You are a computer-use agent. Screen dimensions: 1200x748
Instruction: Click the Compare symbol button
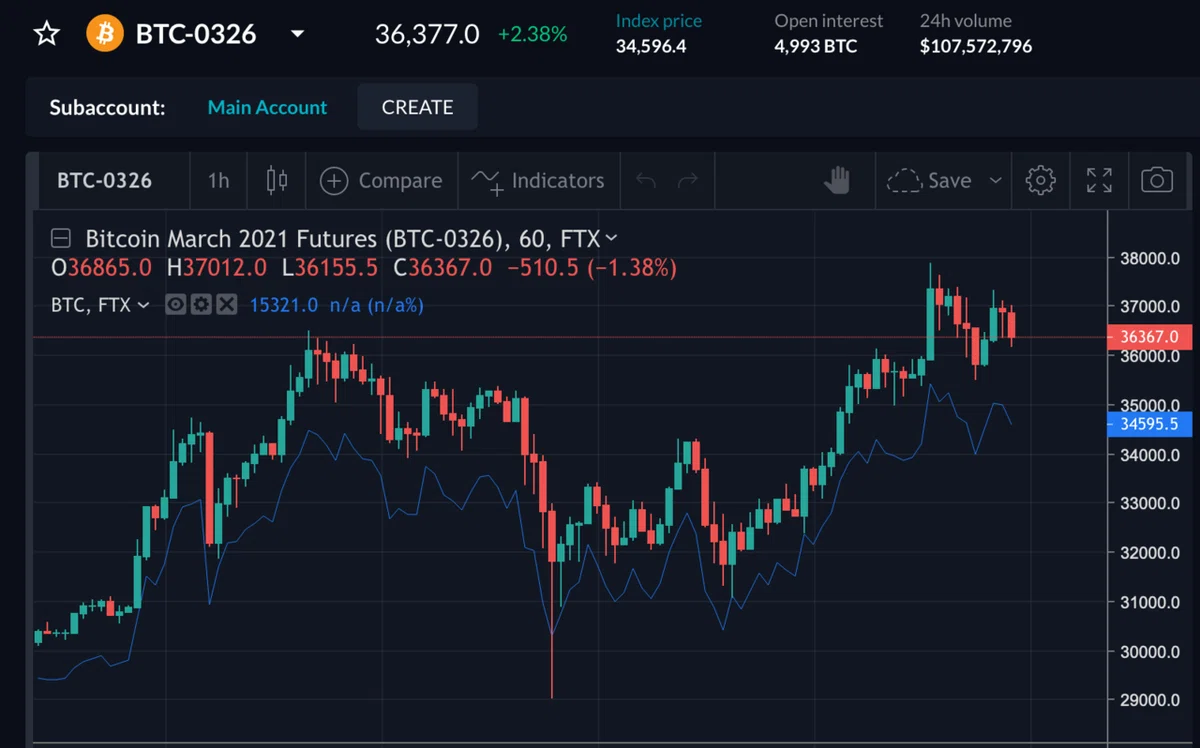381,181
